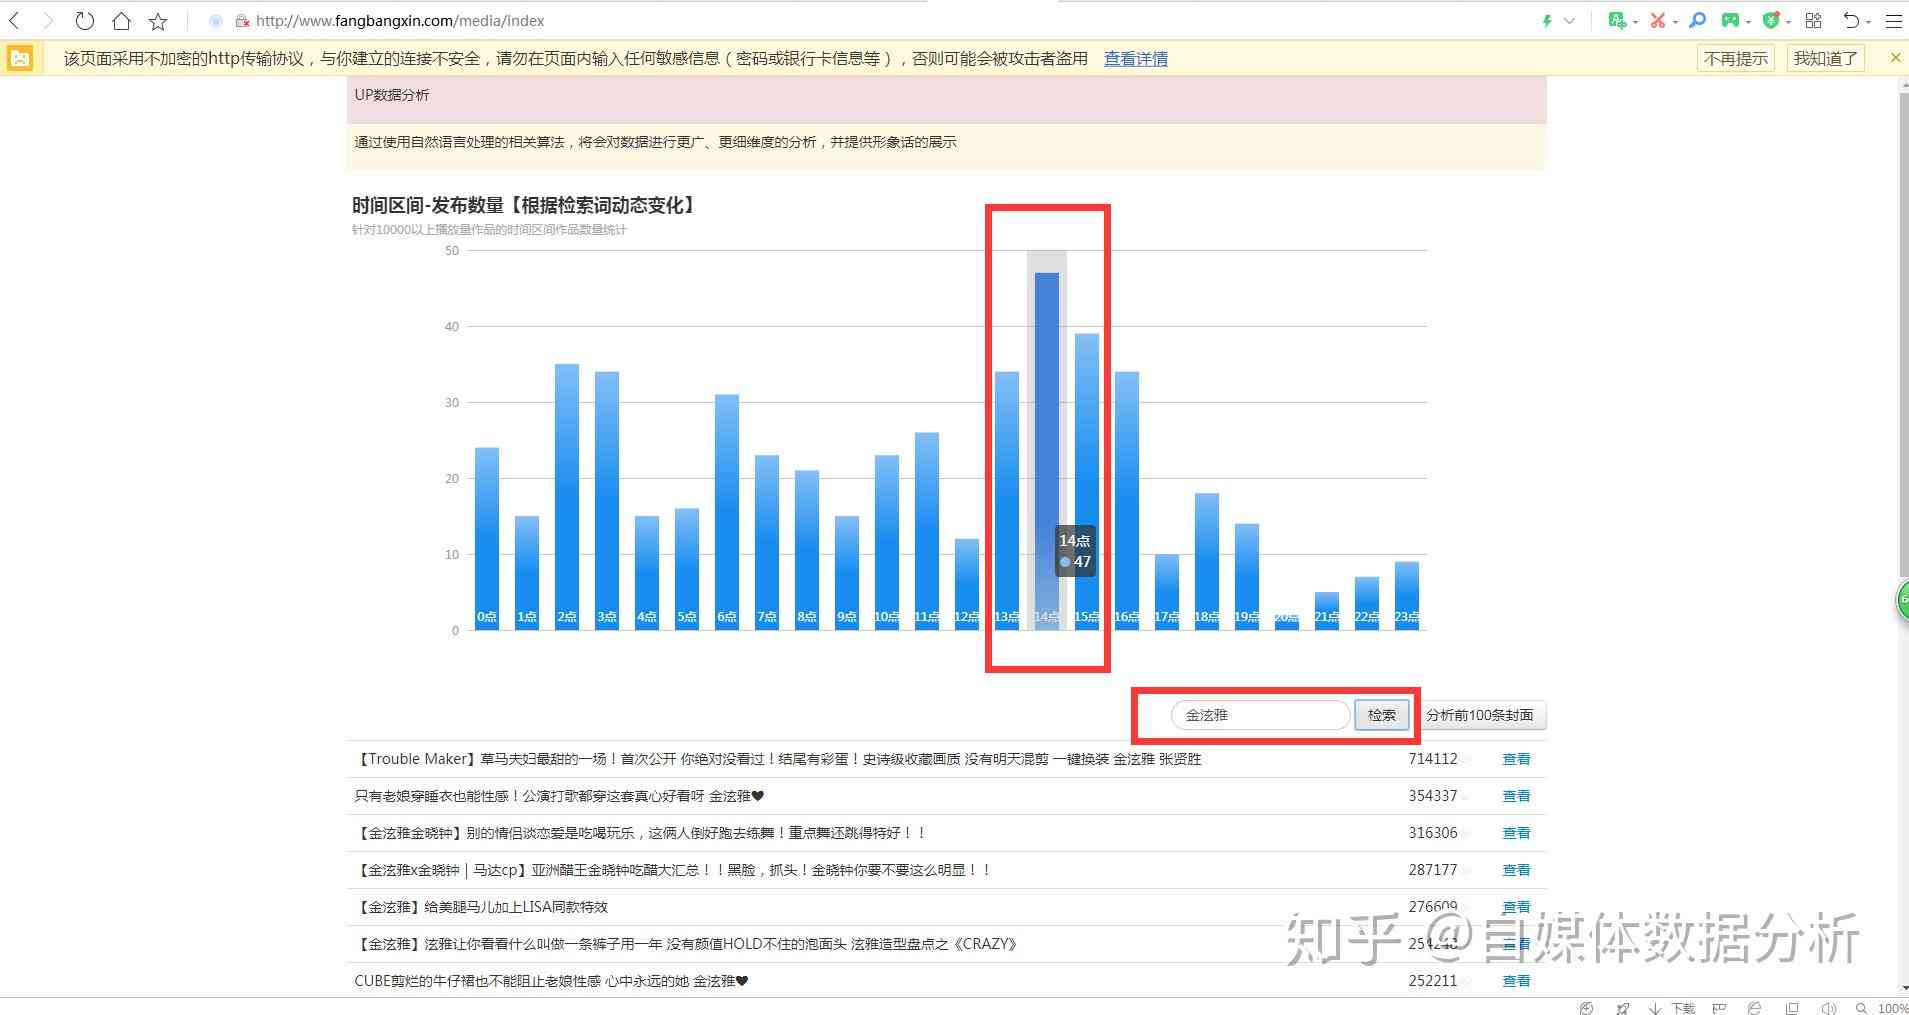Click the 11点 bar in chart

[x=926, y=531]
